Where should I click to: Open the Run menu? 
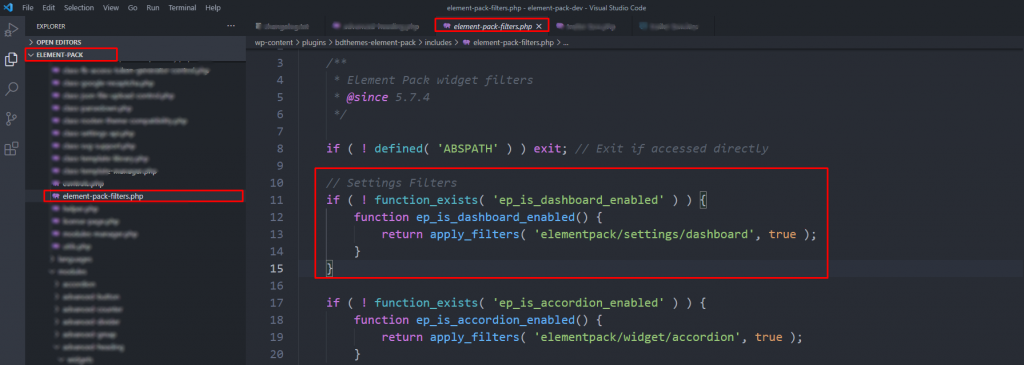tap(153, 8)
